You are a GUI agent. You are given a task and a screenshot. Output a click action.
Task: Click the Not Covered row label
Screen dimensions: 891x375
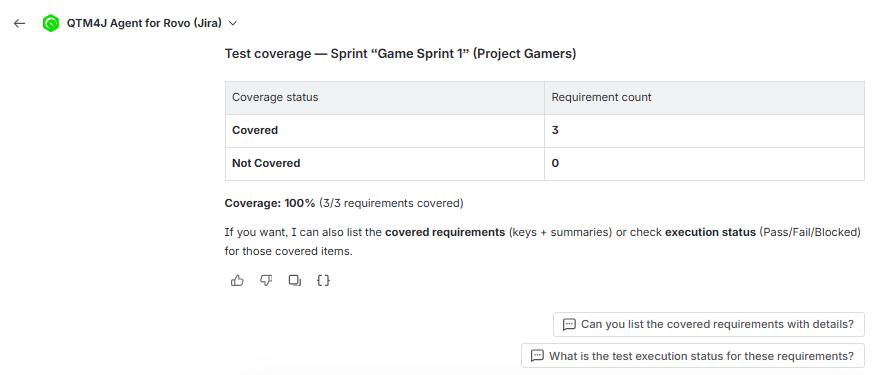pyautogui.click(x=266, y=163)
